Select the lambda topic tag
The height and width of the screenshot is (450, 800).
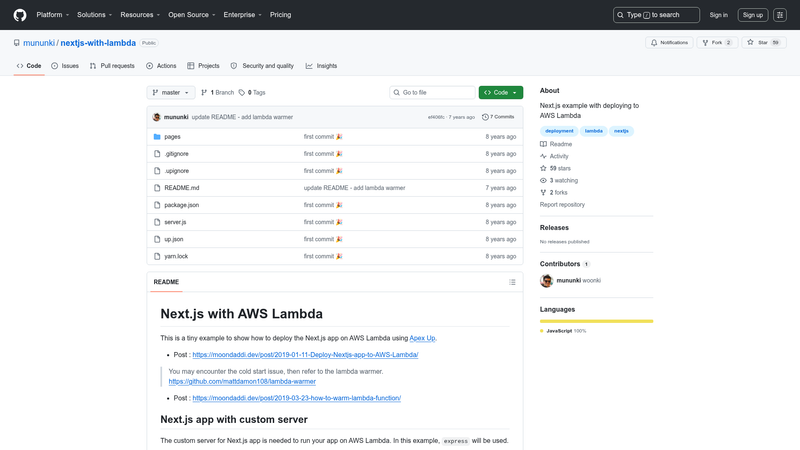[x=593, y=131]
